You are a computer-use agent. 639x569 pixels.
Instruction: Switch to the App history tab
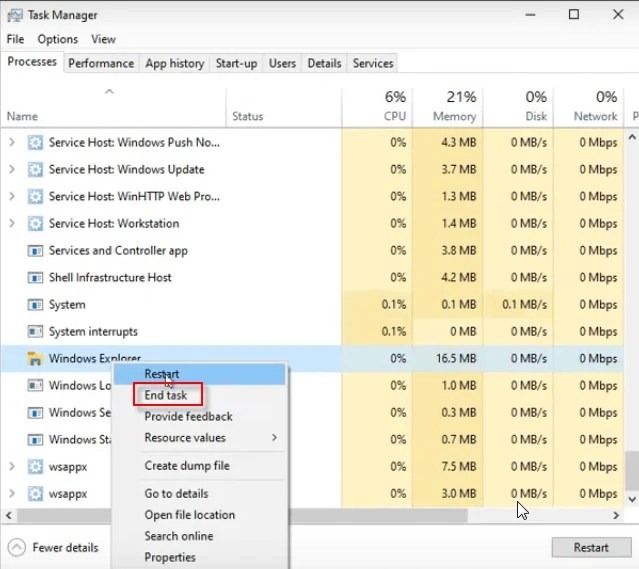click(174, 63)
